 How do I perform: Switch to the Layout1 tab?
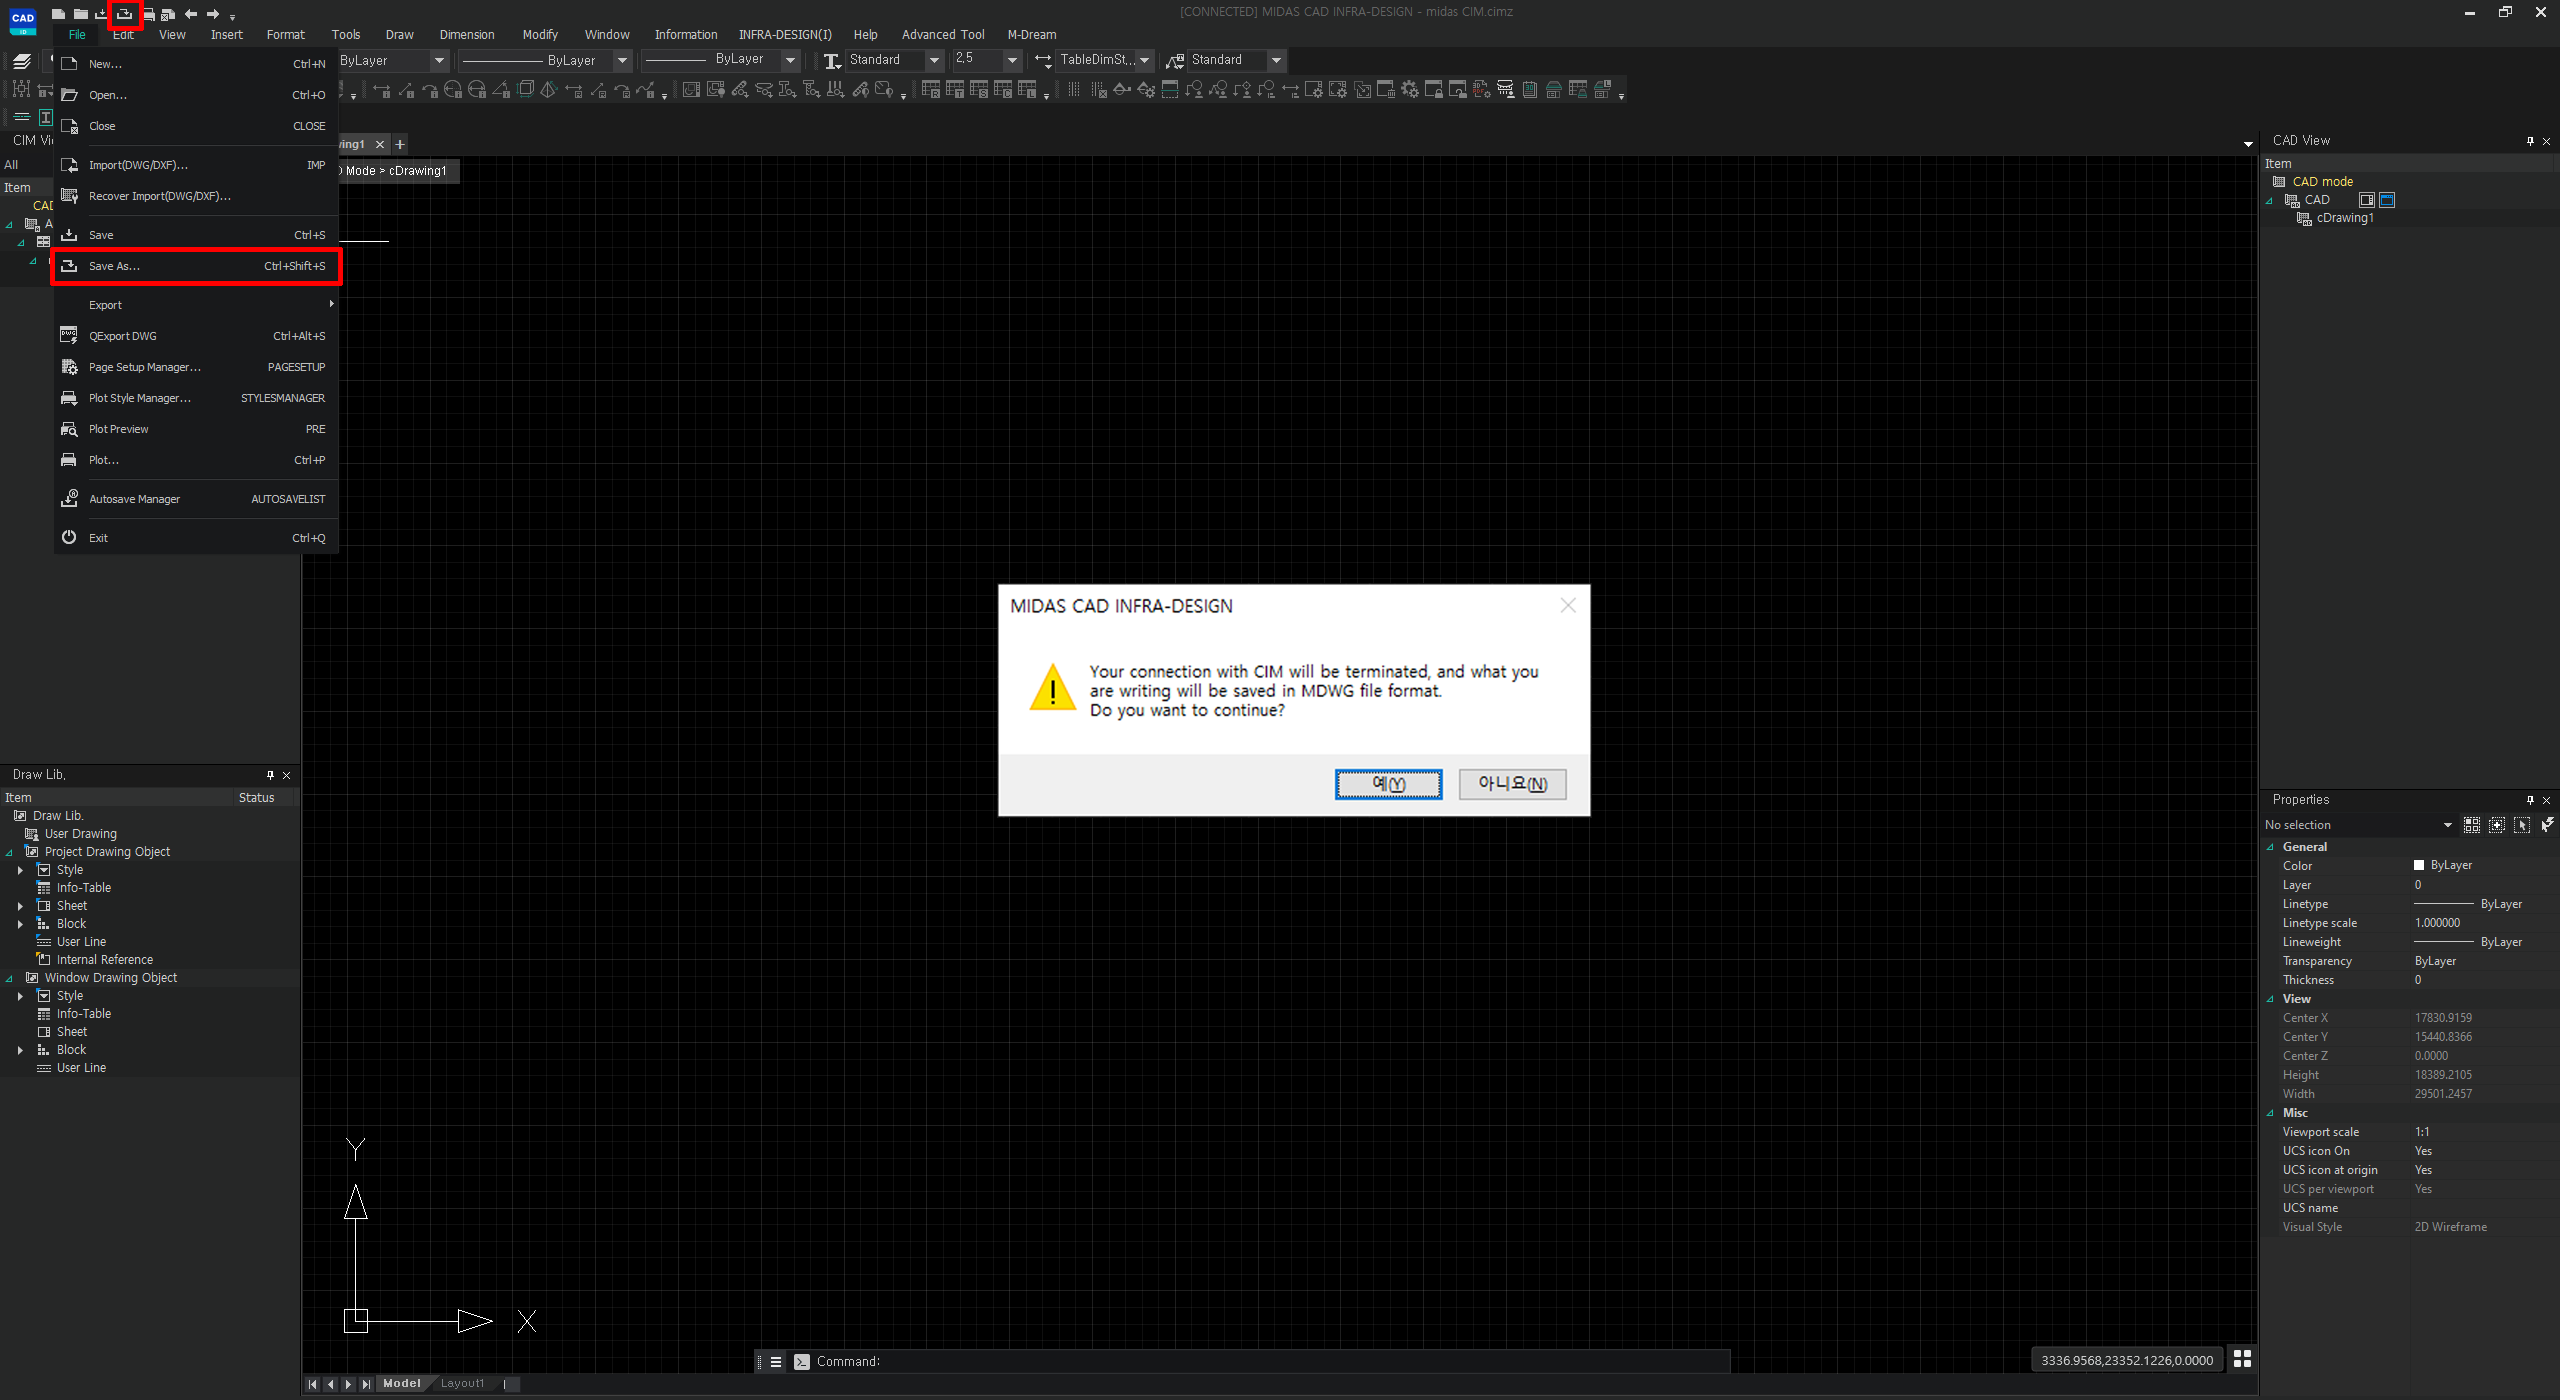point(462,1383)
